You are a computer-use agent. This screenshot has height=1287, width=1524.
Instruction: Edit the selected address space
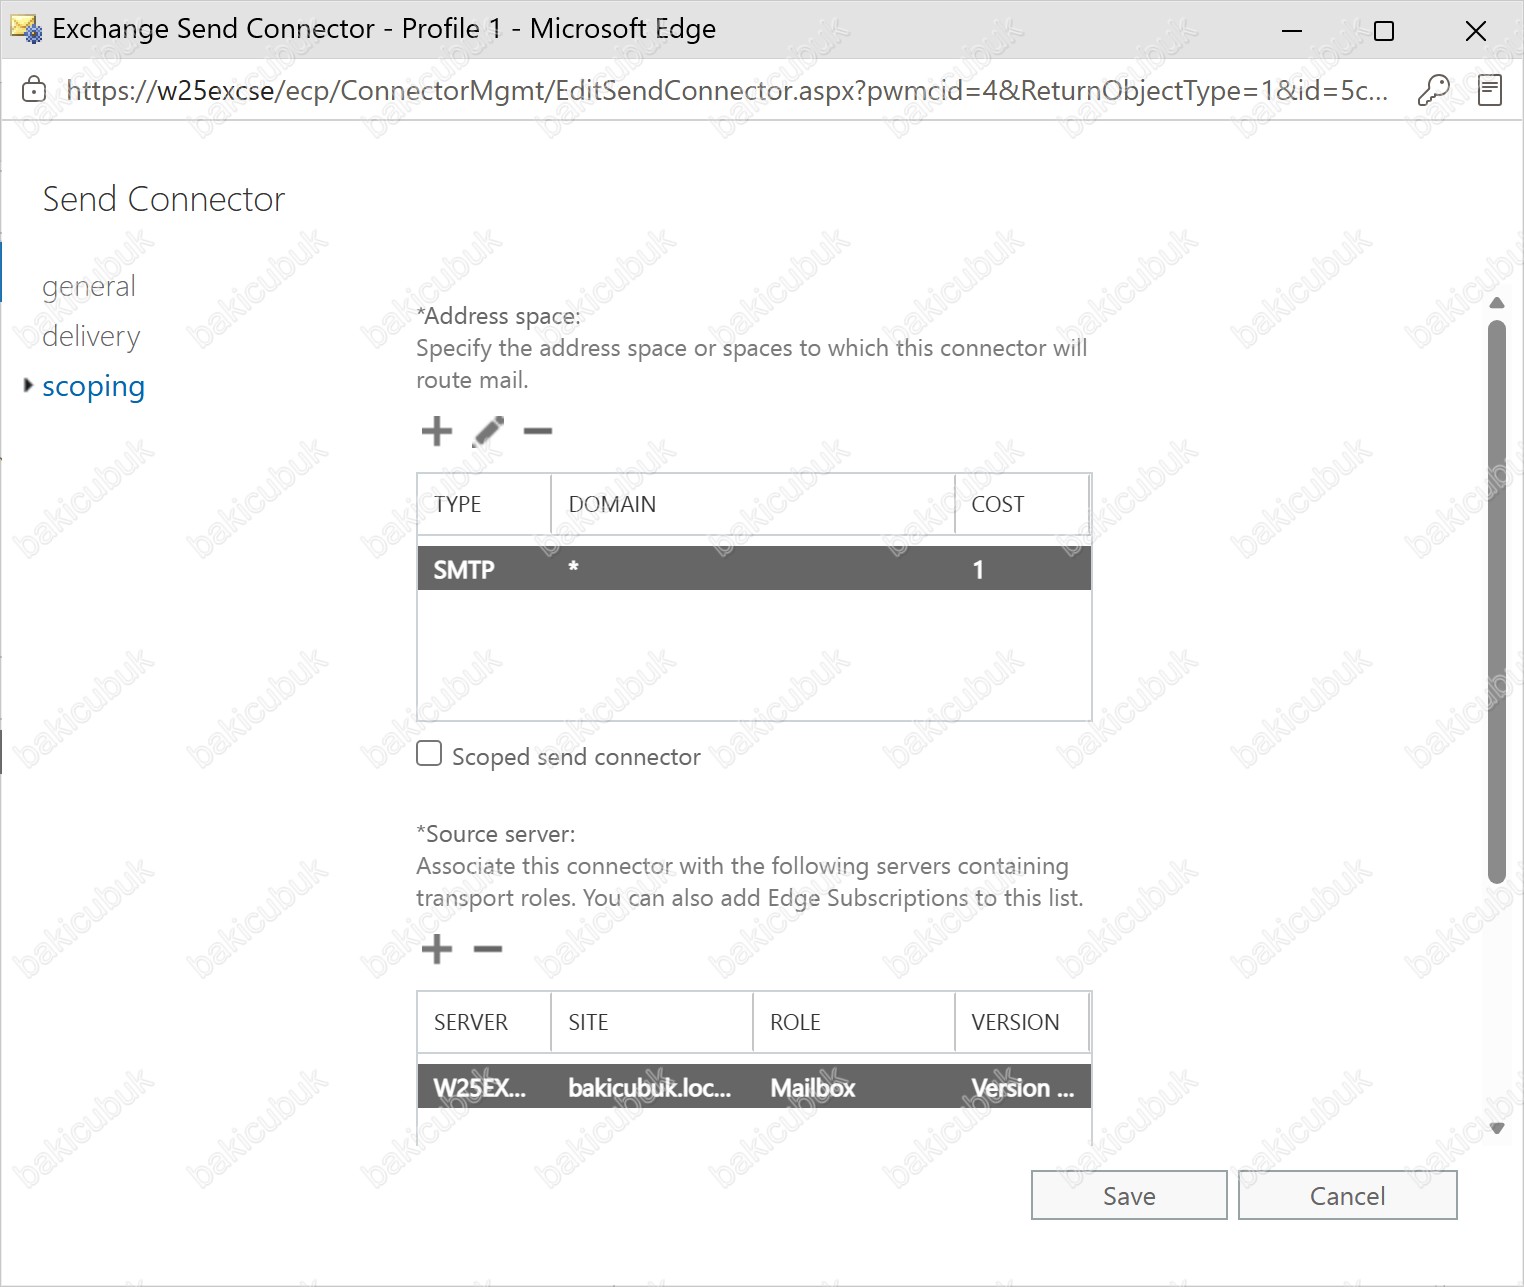(x=488, y=431)
